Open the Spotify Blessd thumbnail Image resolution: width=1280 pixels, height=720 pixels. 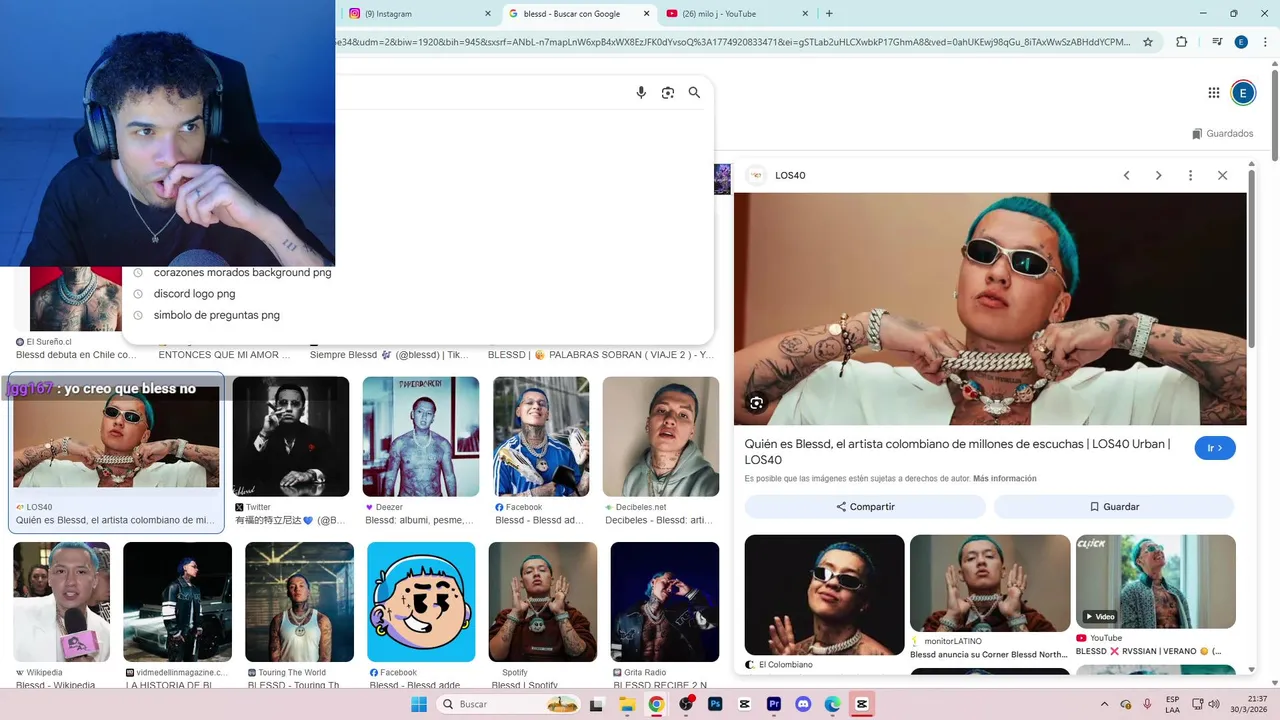tap(543, 602)
